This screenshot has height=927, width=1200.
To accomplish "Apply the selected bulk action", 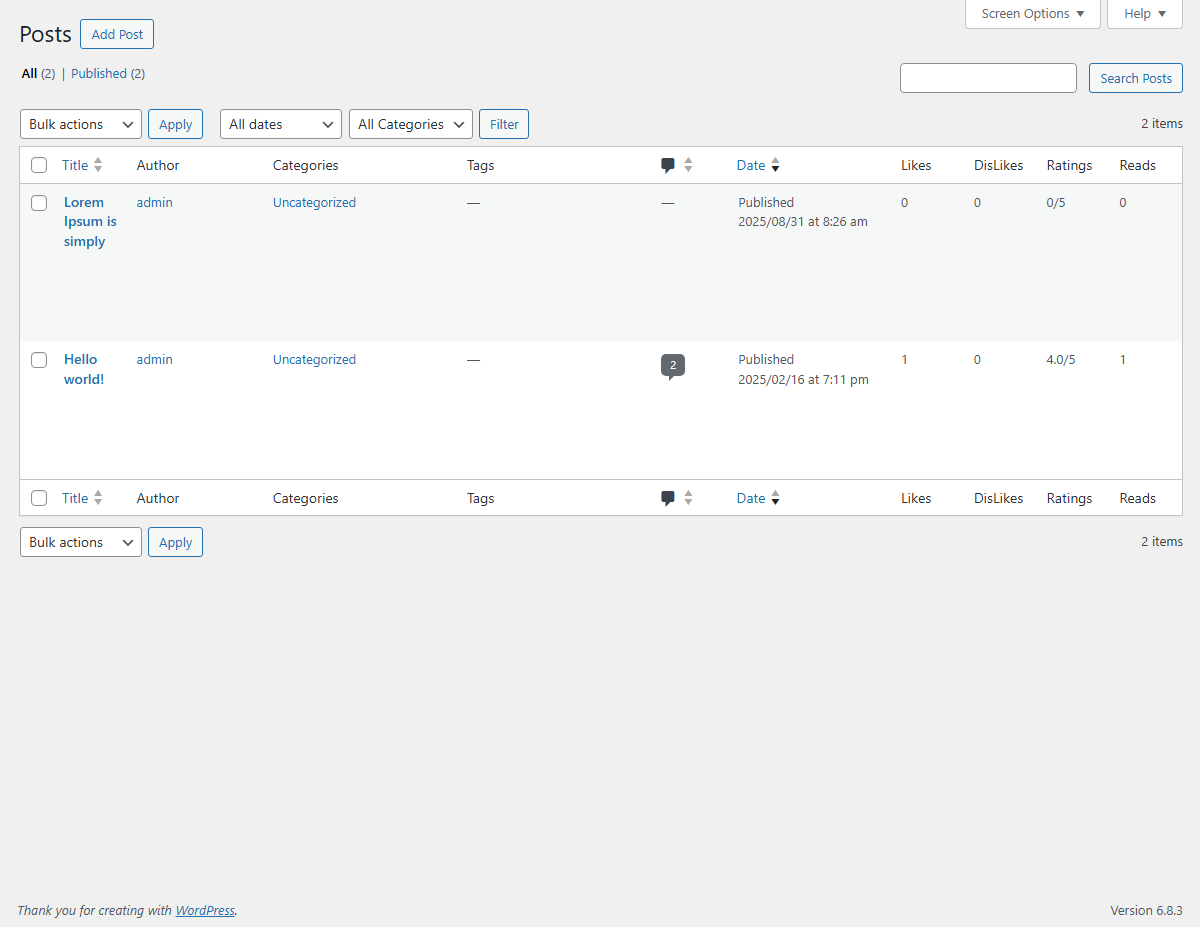I will pyautogui.click(x=175, y=123).
